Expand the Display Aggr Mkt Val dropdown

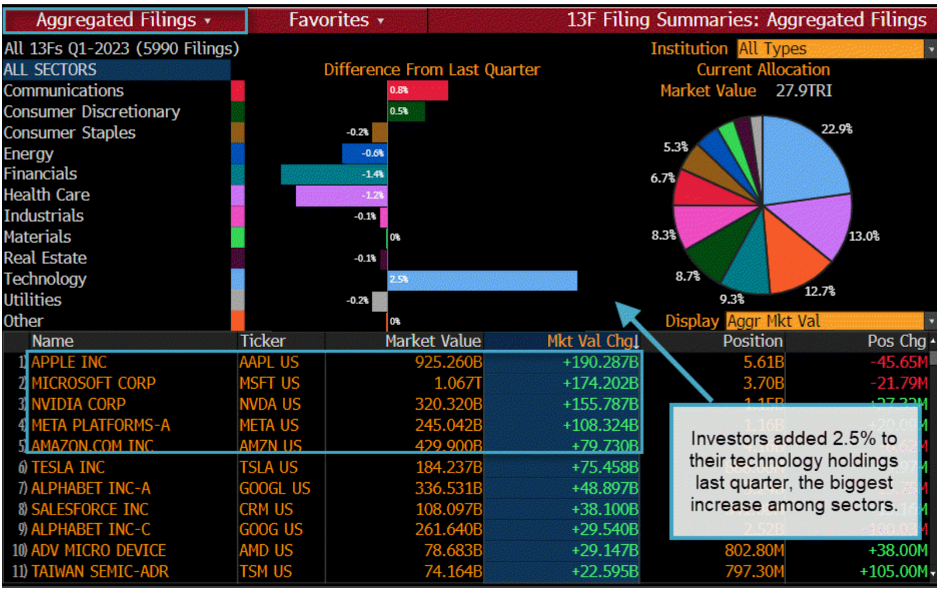(829, 321)
